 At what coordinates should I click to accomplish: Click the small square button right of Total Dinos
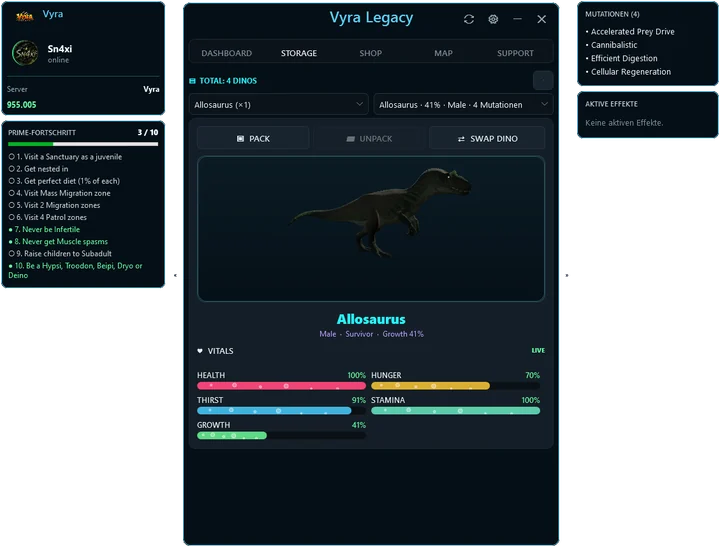click(543, 81)
